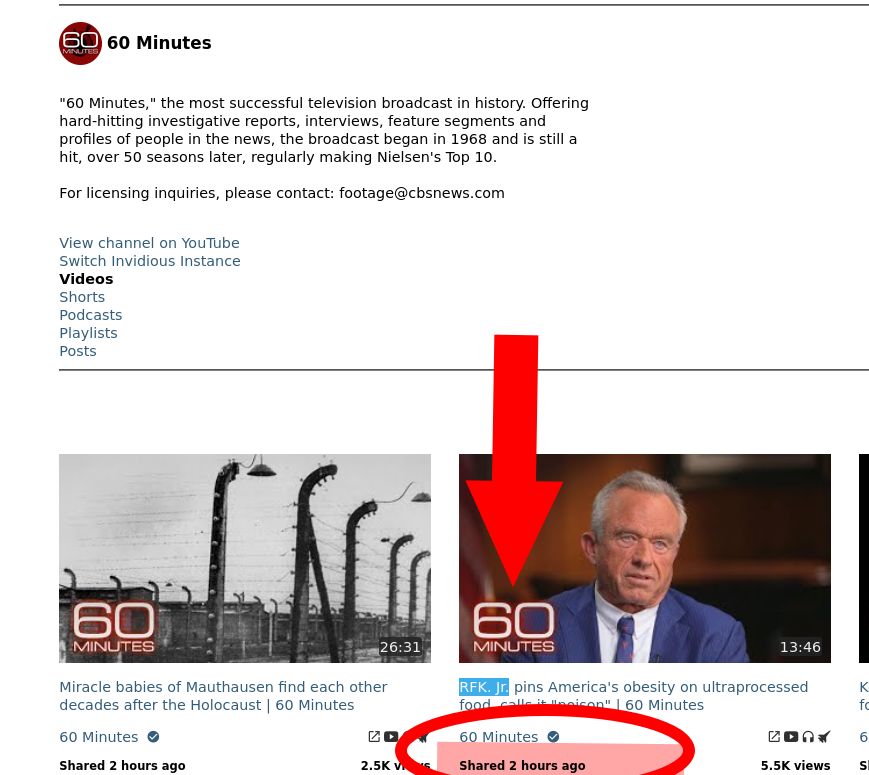Click verified badge beside Mauthausen video's 60 Minutes
The height and width of the screenshot is (775, 869).
(154, 736)
